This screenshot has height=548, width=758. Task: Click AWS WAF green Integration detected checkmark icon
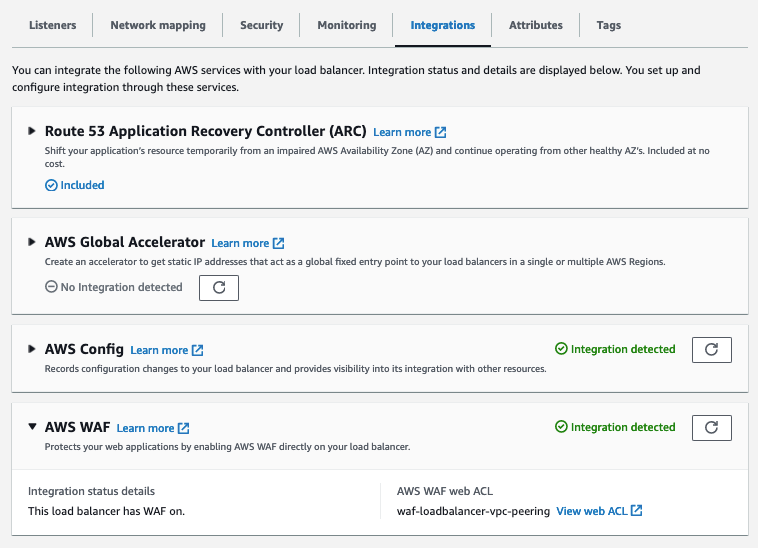tap(561, 427)
